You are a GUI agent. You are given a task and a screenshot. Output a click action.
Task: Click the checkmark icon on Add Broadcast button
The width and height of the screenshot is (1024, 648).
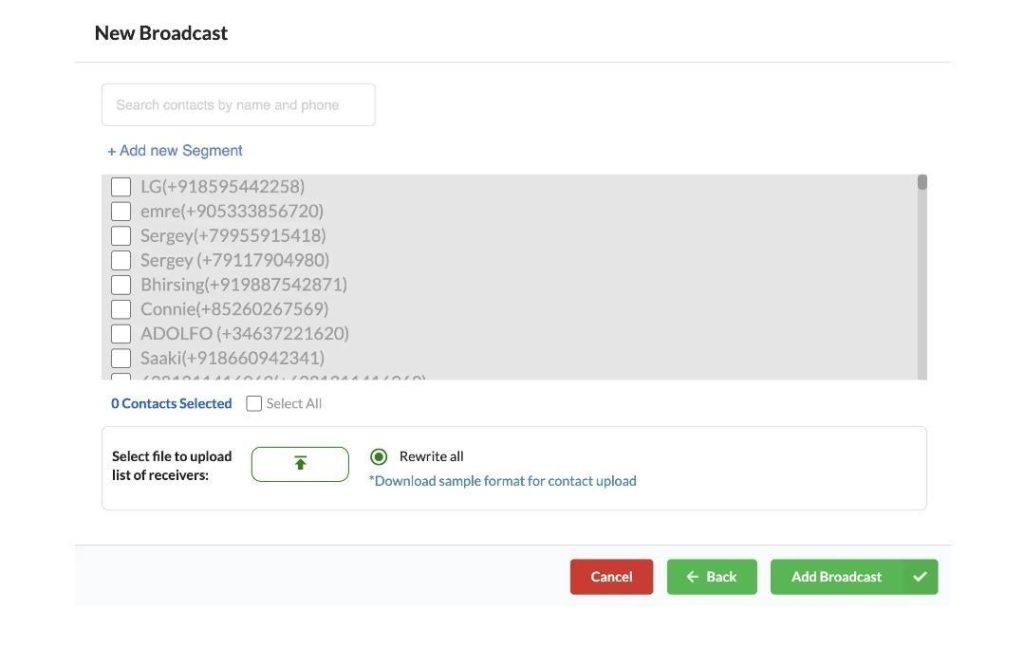coord(920,576)
